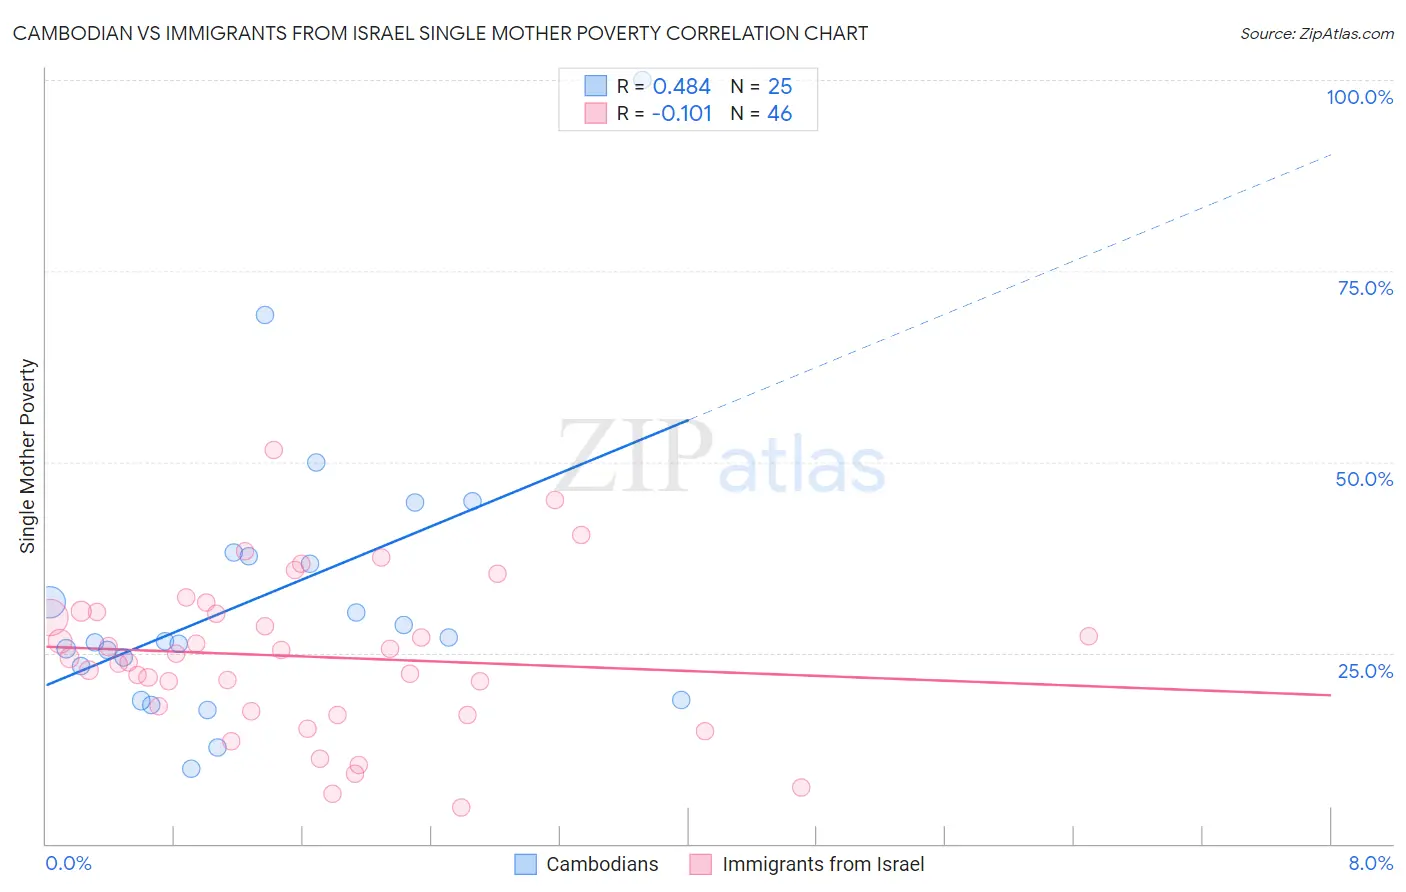Click the Single Mother Poverty axis title
This screenshot has width=1406, height=892.
tap(28, 456)
